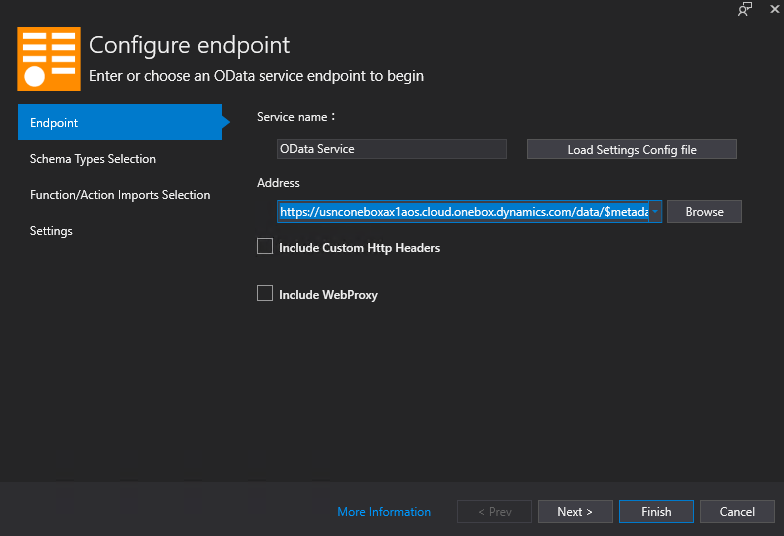Screen dimensions: 784x536
Task: Proceed with the Next > button
Action: (x=575, y=512)
